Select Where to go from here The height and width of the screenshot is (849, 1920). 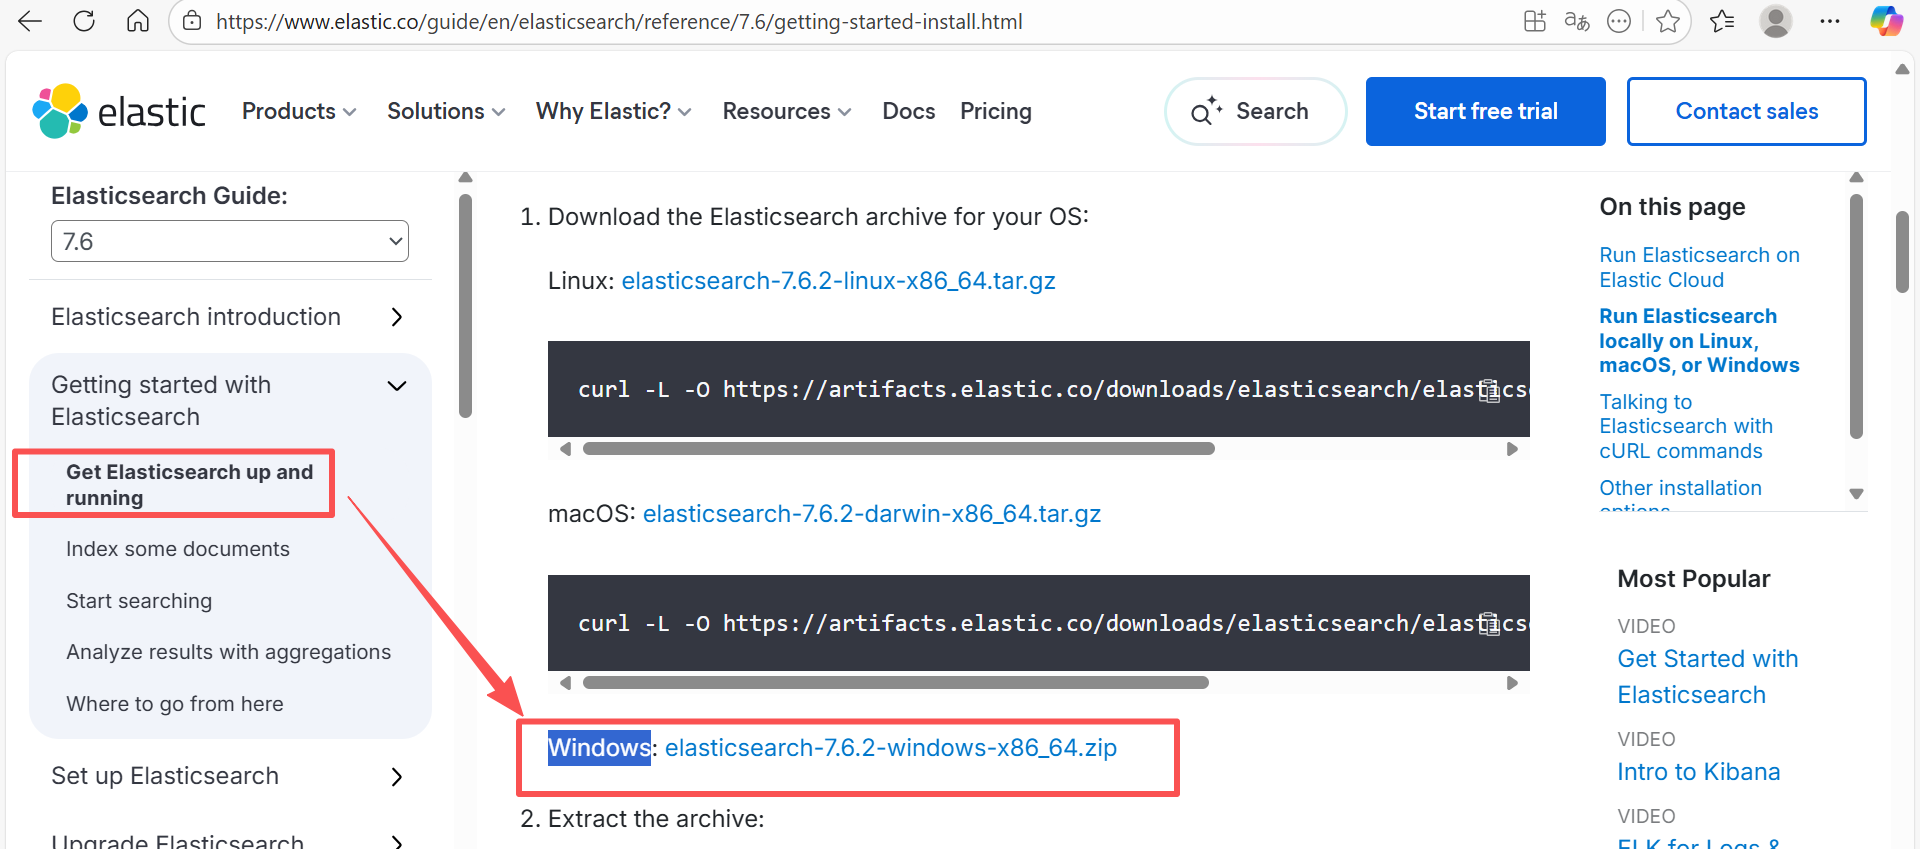click(x=175, y=704)
